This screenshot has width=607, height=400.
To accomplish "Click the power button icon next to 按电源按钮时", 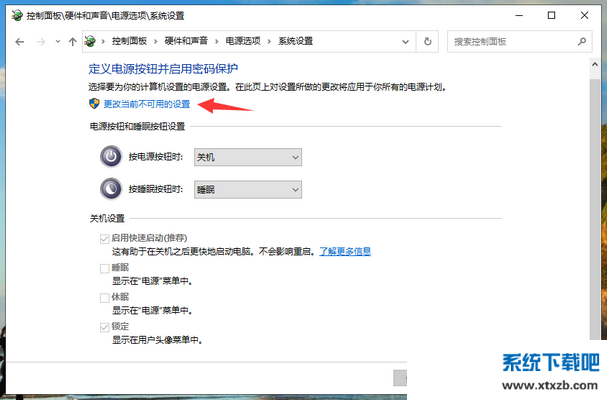I will click(110, 157).
